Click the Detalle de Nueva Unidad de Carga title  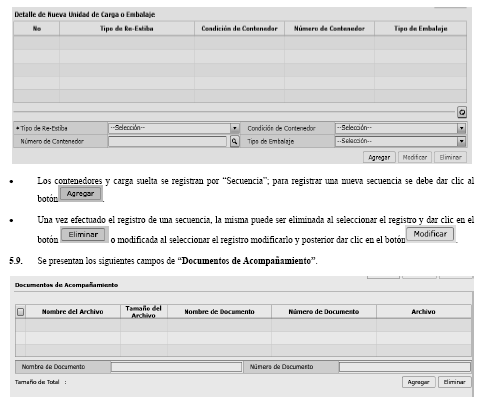[85, 15]
